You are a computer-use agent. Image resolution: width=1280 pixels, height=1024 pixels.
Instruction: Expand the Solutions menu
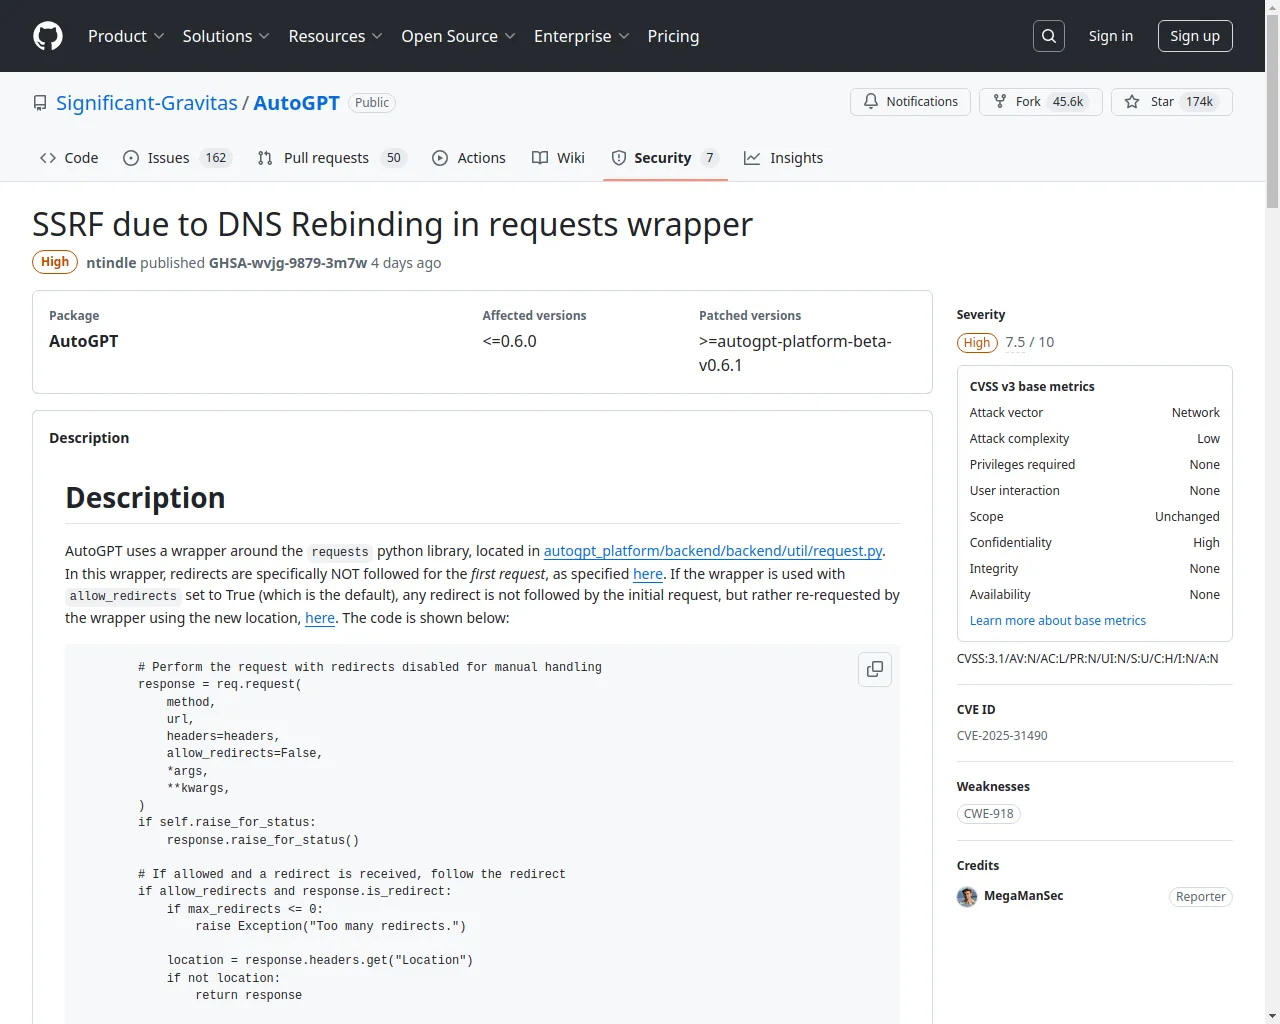point(226,36)
